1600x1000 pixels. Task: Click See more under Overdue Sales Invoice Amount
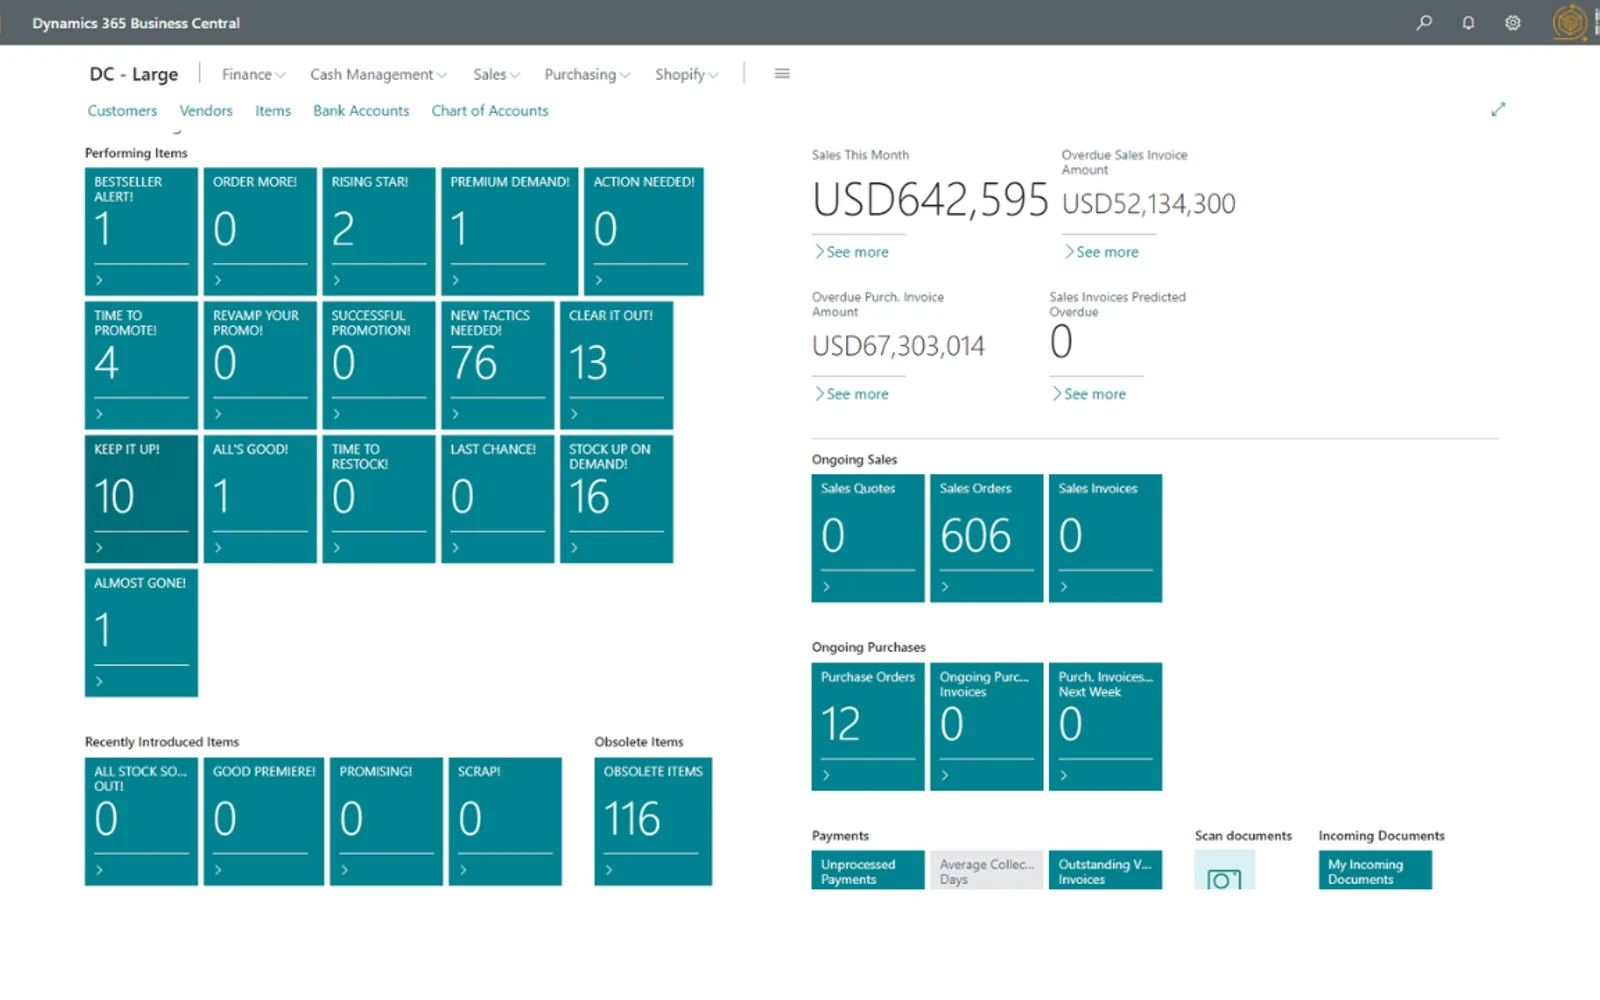pos(1102,252)
